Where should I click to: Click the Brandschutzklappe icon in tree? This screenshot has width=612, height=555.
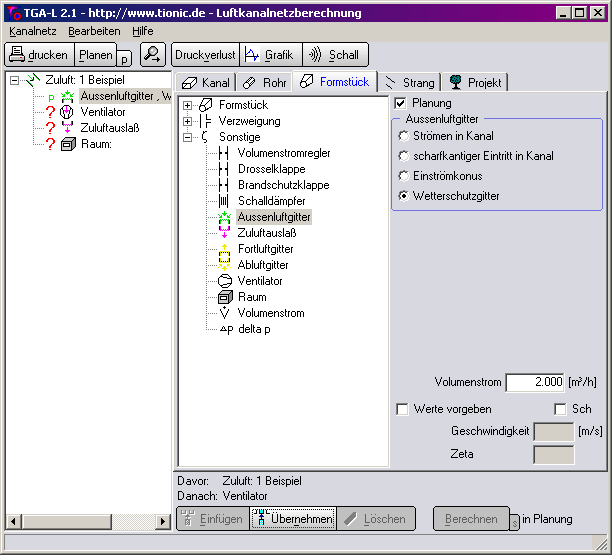click(224, 185)
